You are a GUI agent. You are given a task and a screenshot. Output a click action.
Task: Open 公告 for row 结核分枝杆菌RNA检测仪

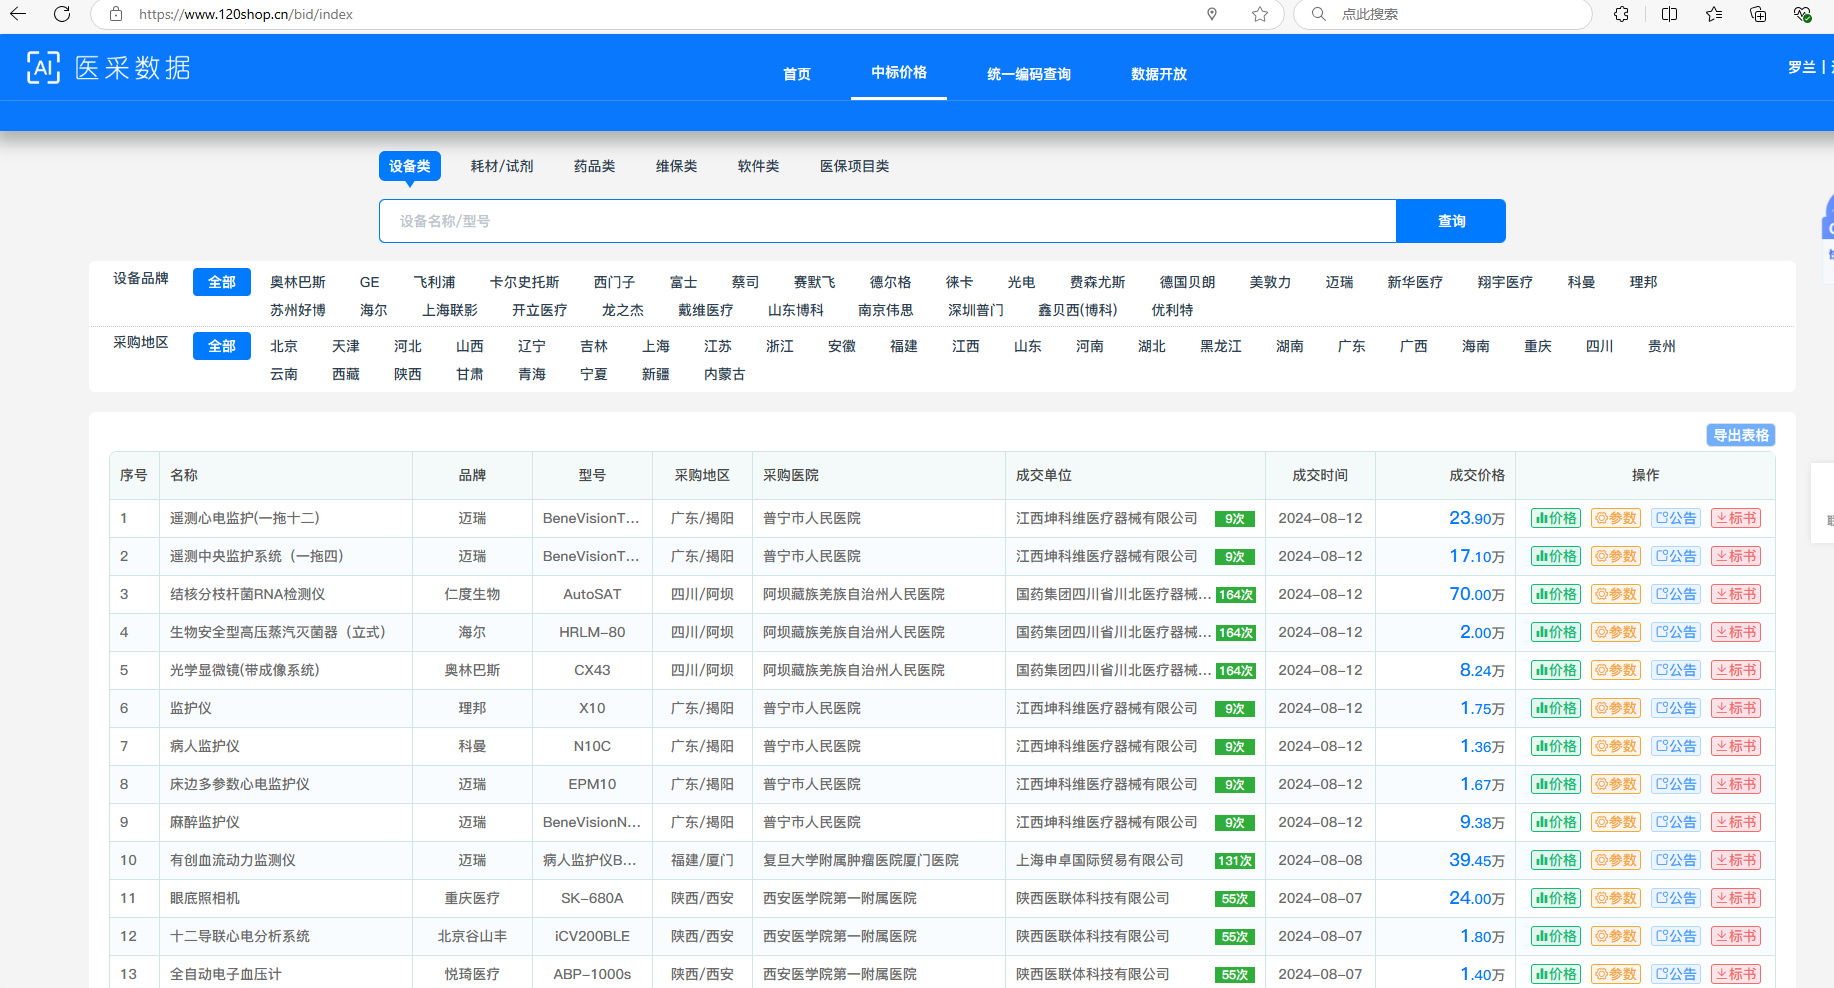click(x=1676, y=594)
